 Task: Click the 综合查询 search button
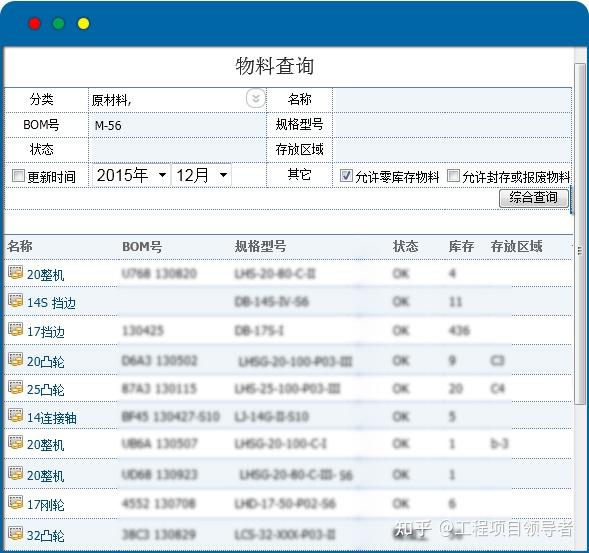(534, 198)
